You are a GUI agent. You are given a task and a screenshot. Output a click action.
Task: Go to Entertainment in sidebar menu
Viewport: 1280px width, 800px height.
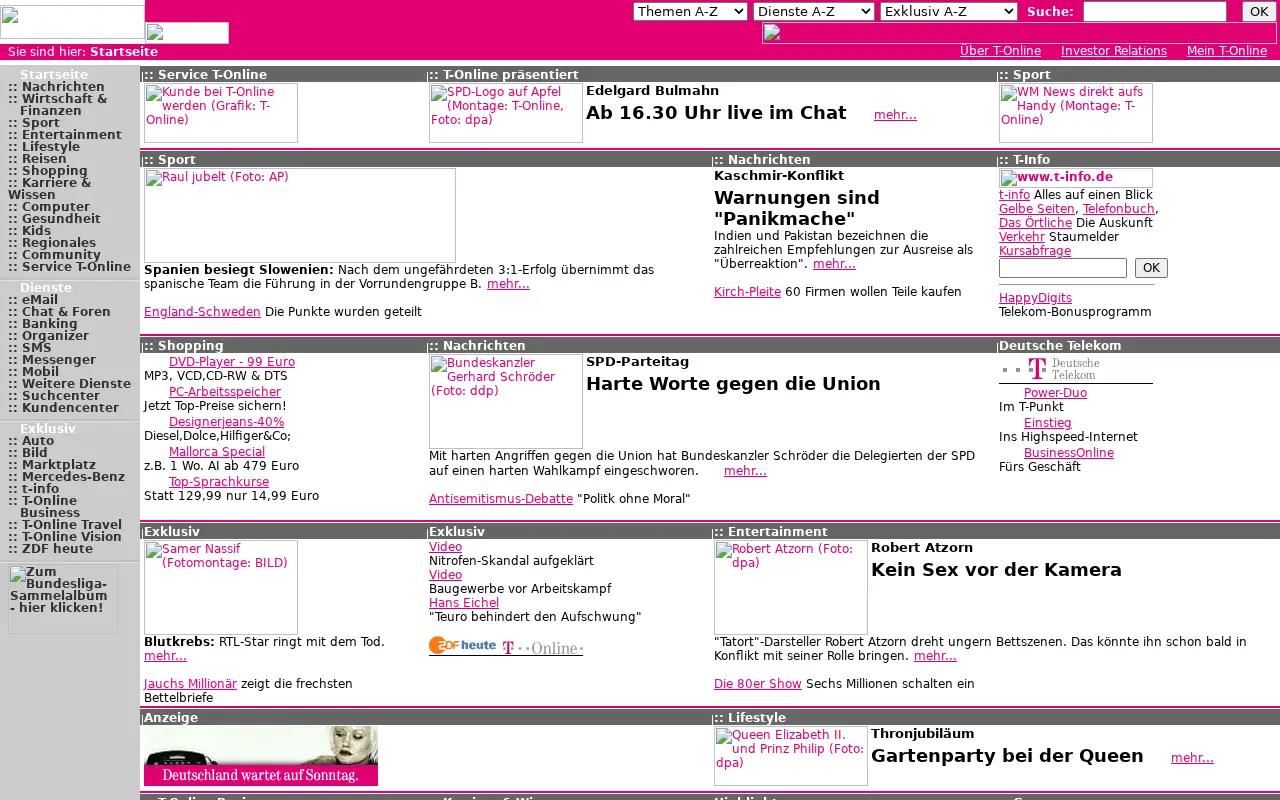point(72,135)
